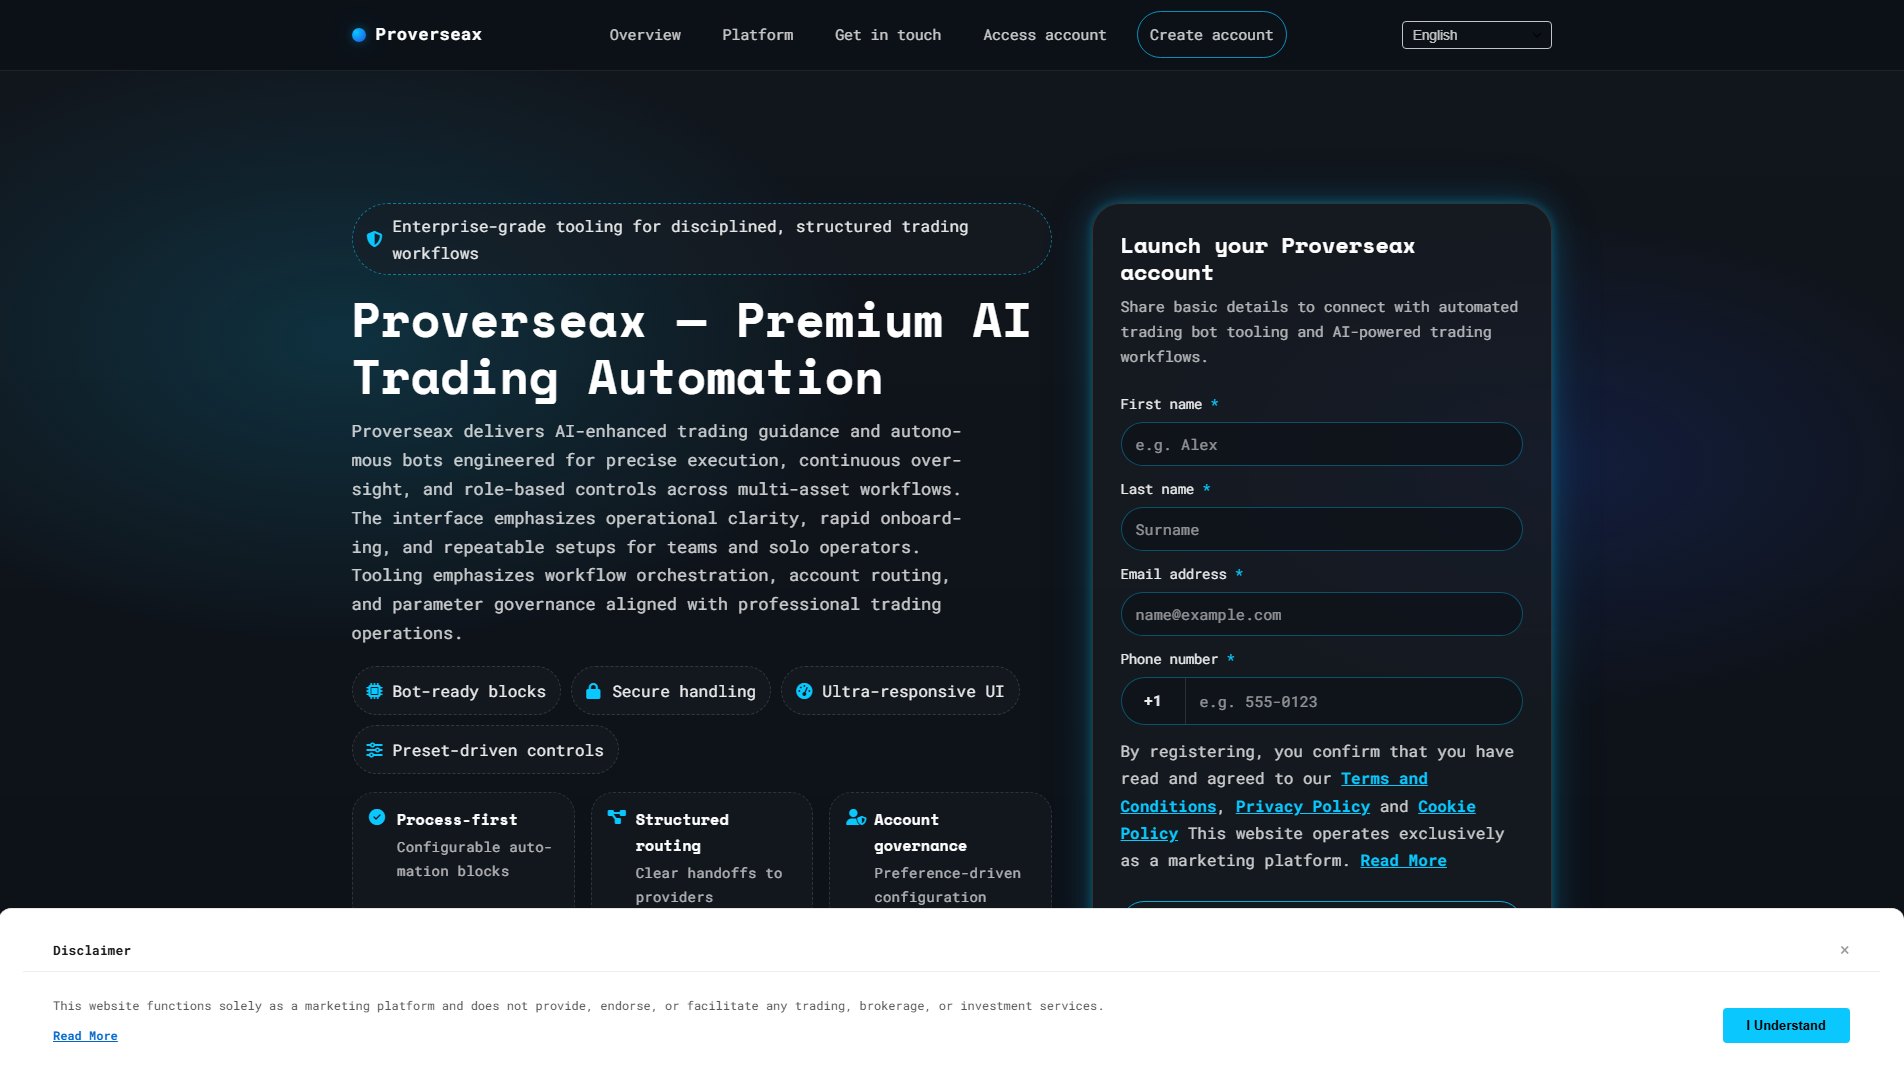
Task: Click the 'Process-first' card title
Action: 457,820
